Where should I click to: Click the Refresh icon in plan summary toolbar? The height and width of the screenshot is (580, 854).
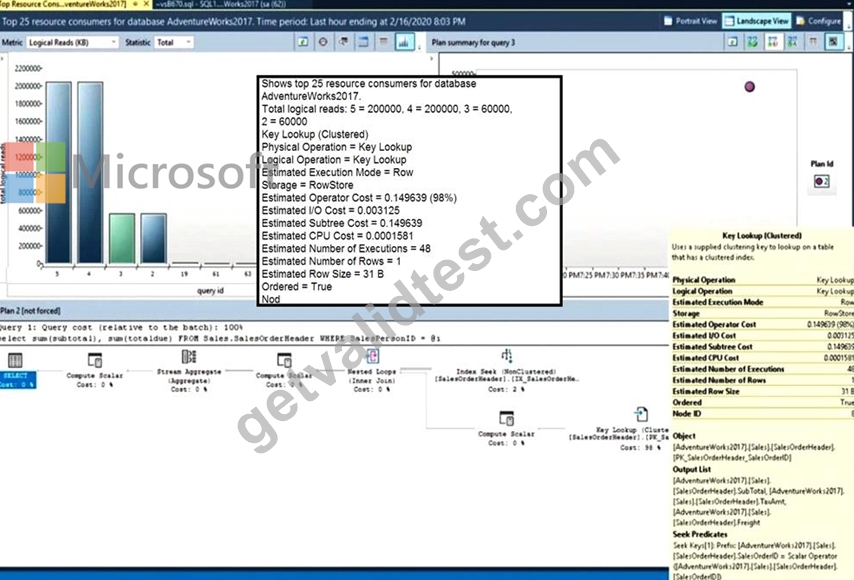pyautogui.click(x=733, y=42)
